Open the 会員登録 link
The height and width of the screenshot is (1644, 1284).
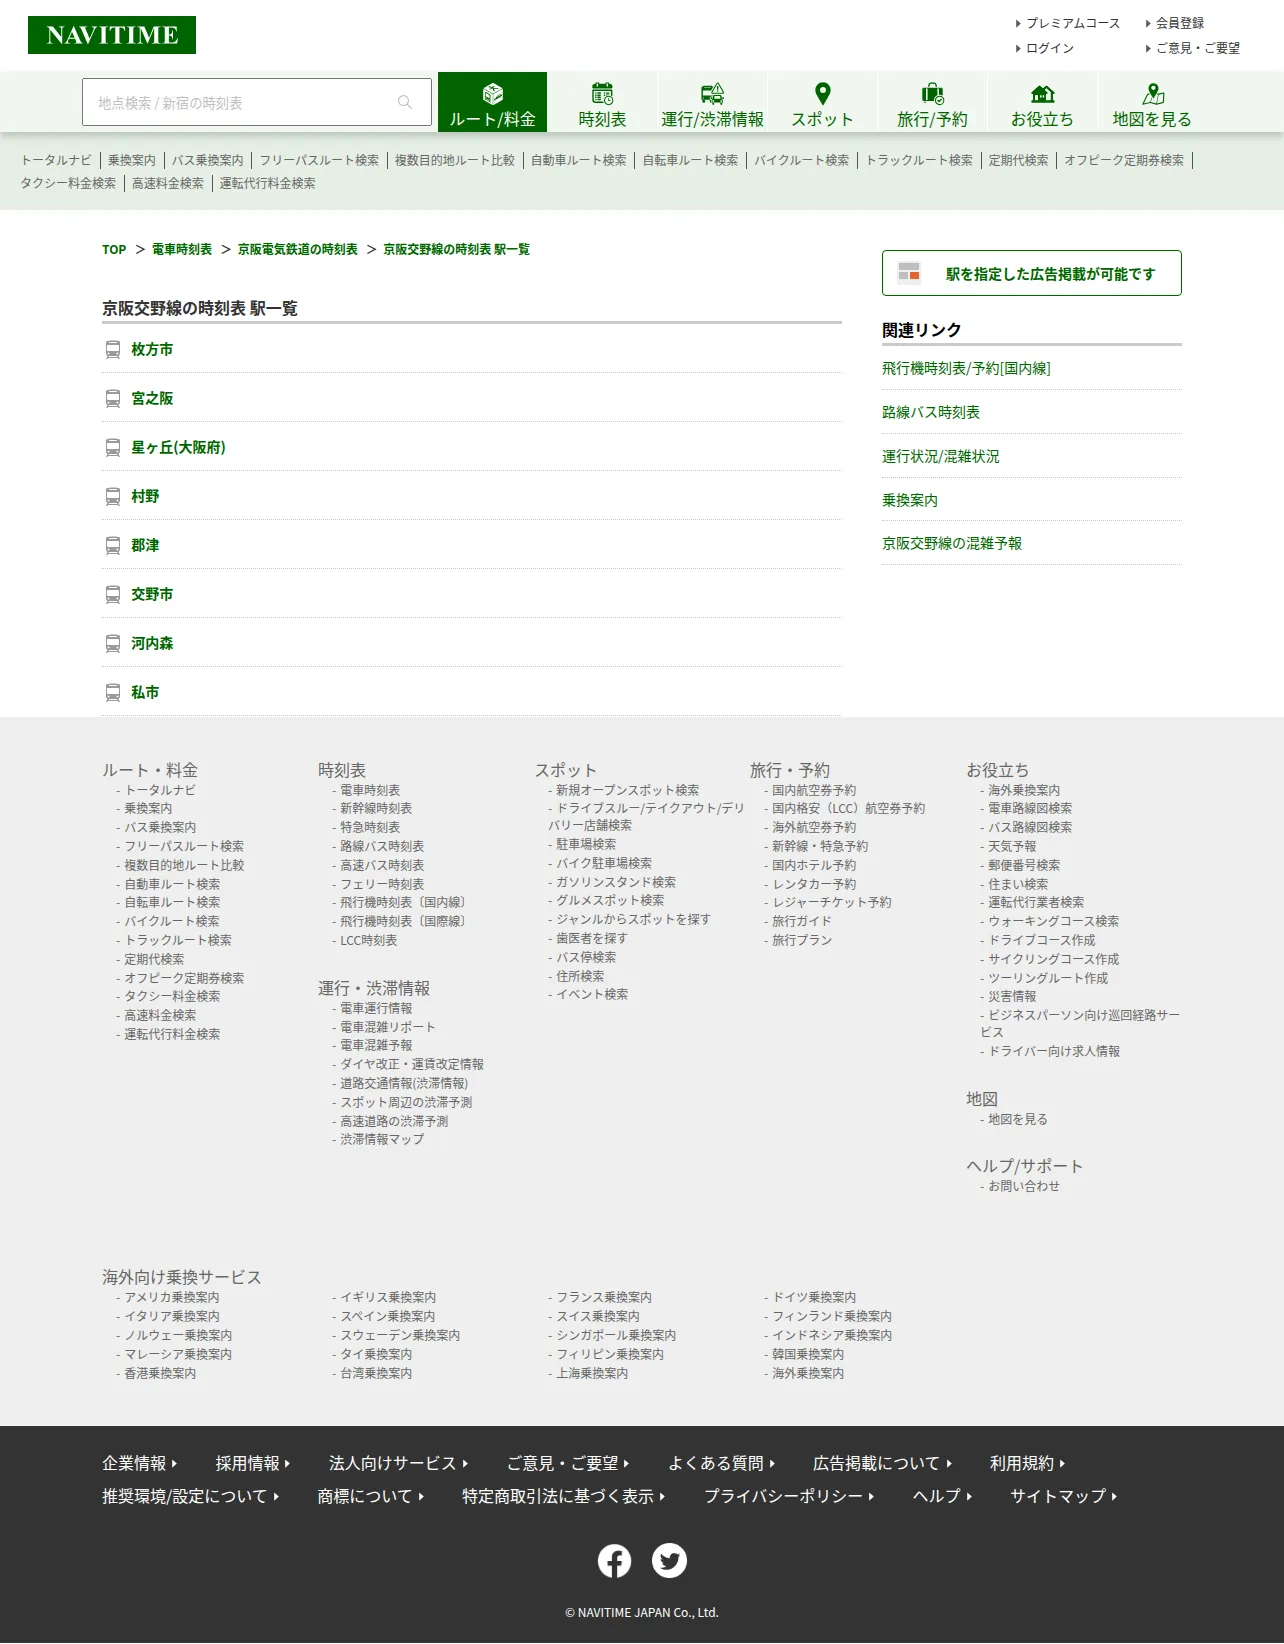click(x=1180, y=23)
